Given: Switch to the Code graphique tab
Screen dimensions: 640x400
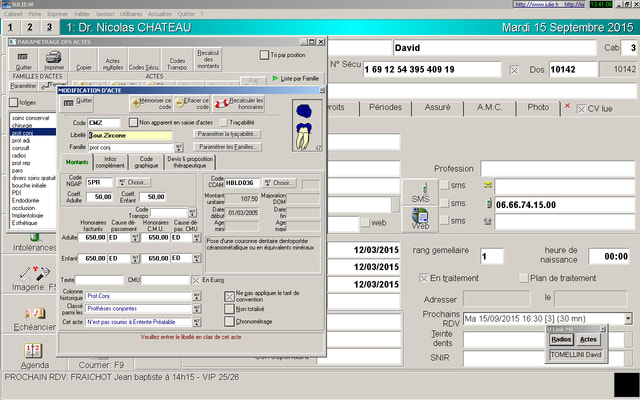Looking at the screenshot, I should pyautogui.click(x=144, y=162).
